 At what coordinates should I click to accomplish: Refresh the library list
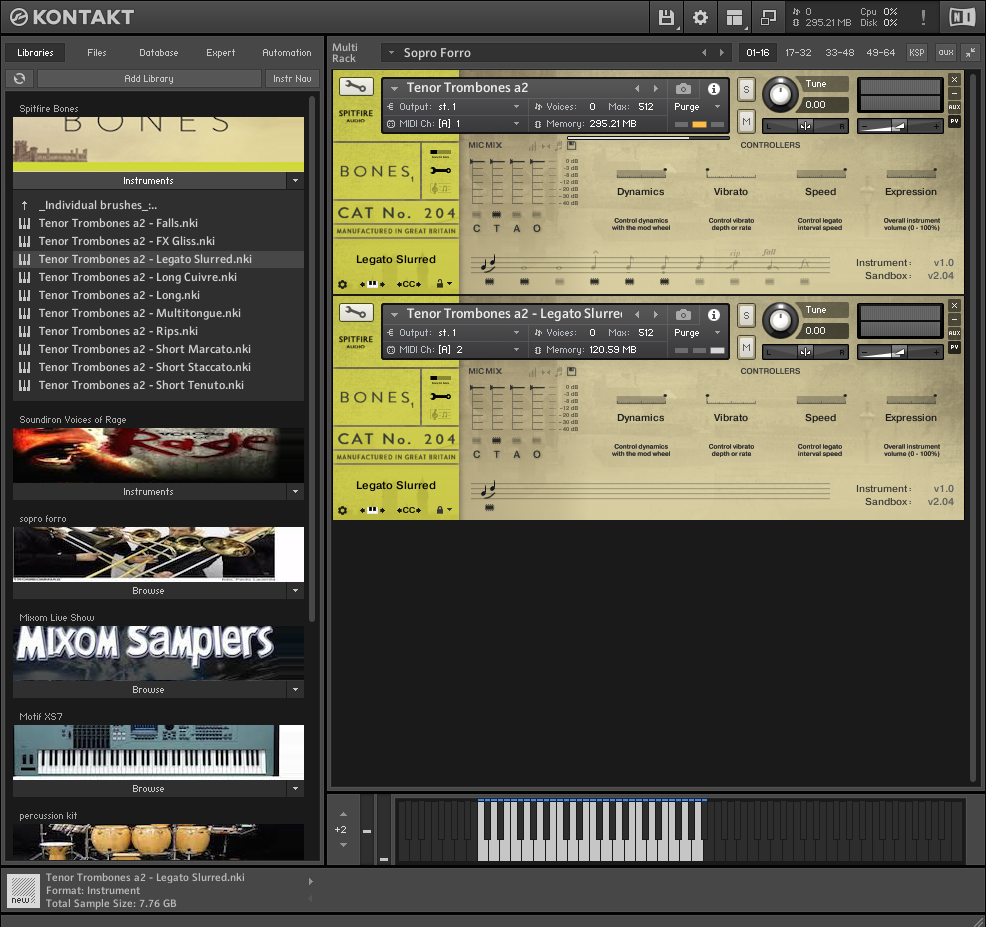click(19, 79)
